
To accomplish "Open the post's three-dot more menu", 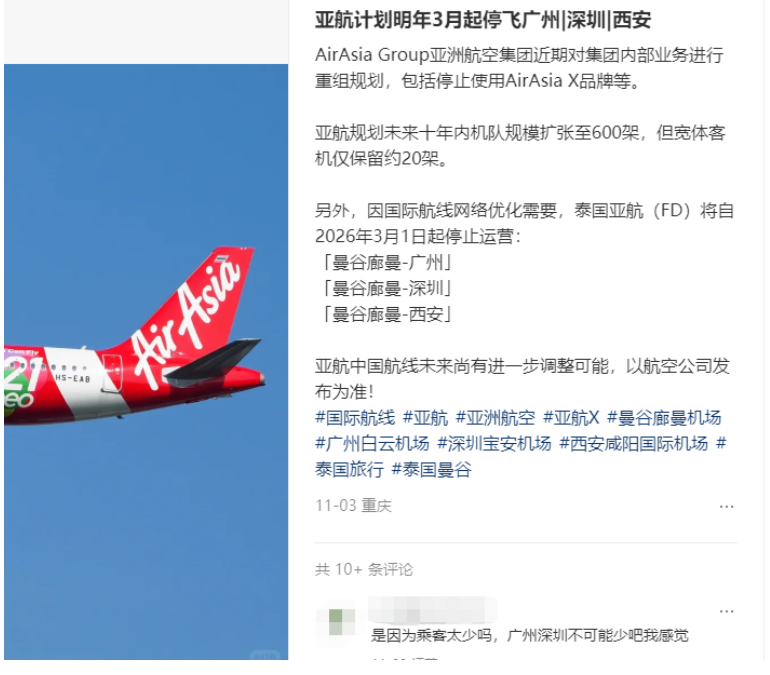I will [726, 507].
